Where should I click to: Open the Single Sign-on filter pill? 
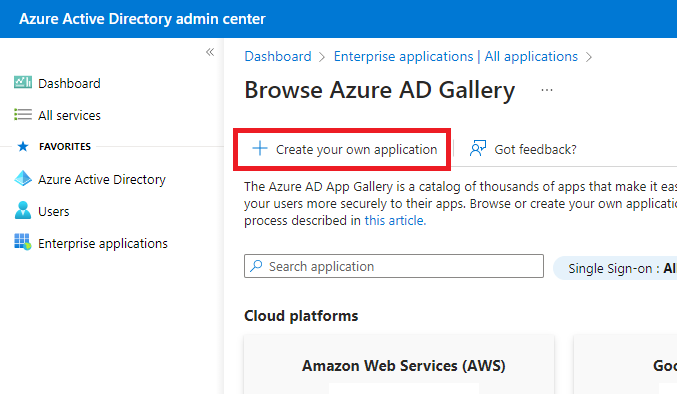(615, 268)
